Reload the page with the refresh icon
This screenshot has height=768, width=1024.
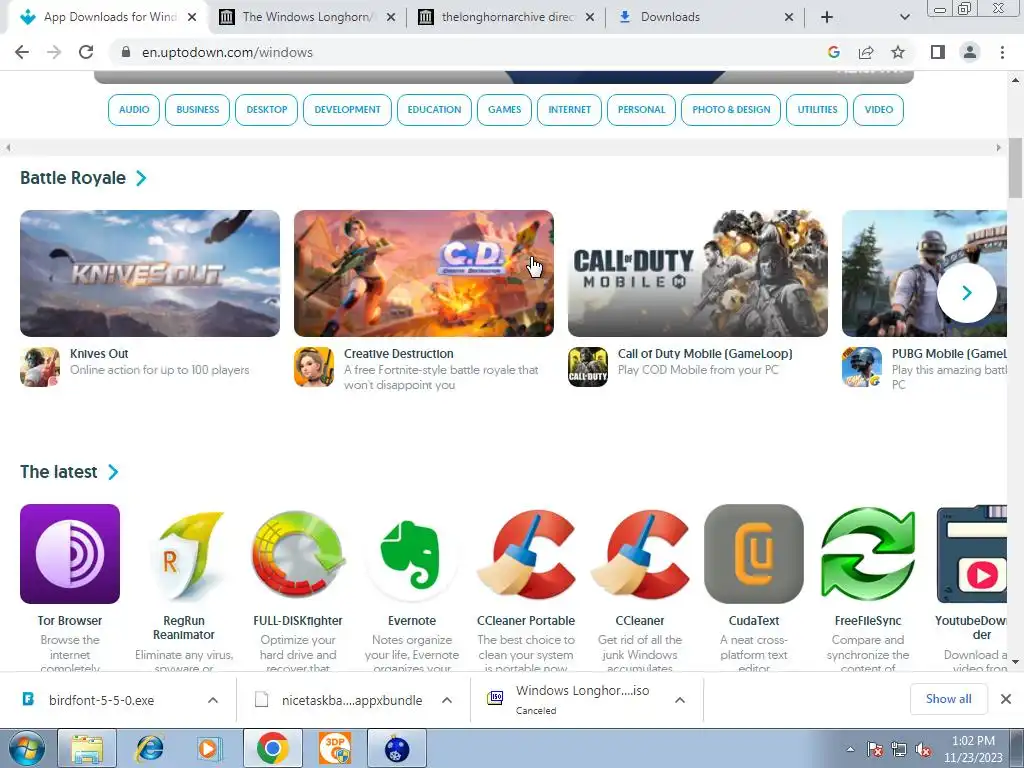click(x=86, y=52)
